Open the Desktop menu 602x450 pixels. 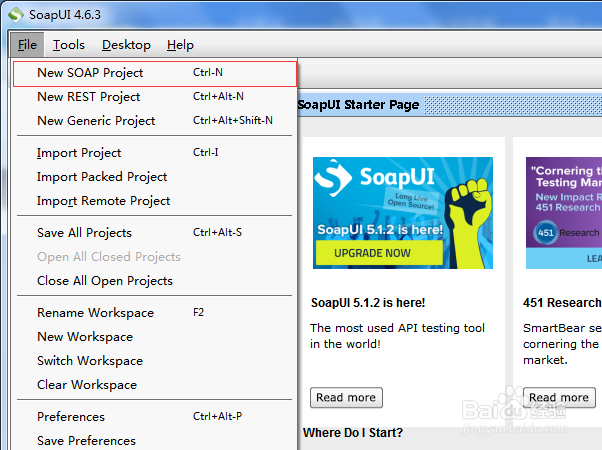(126, 45)
